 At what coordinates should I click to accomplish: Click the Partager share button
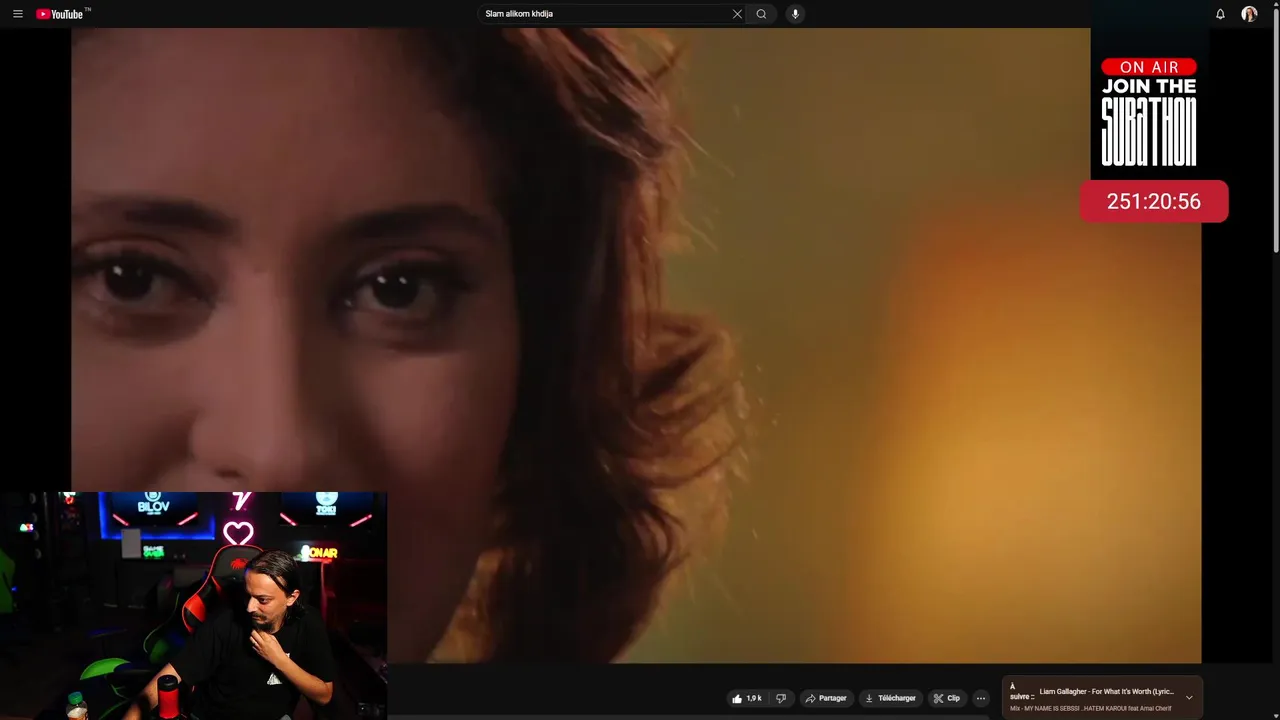[x=826, y=698]
